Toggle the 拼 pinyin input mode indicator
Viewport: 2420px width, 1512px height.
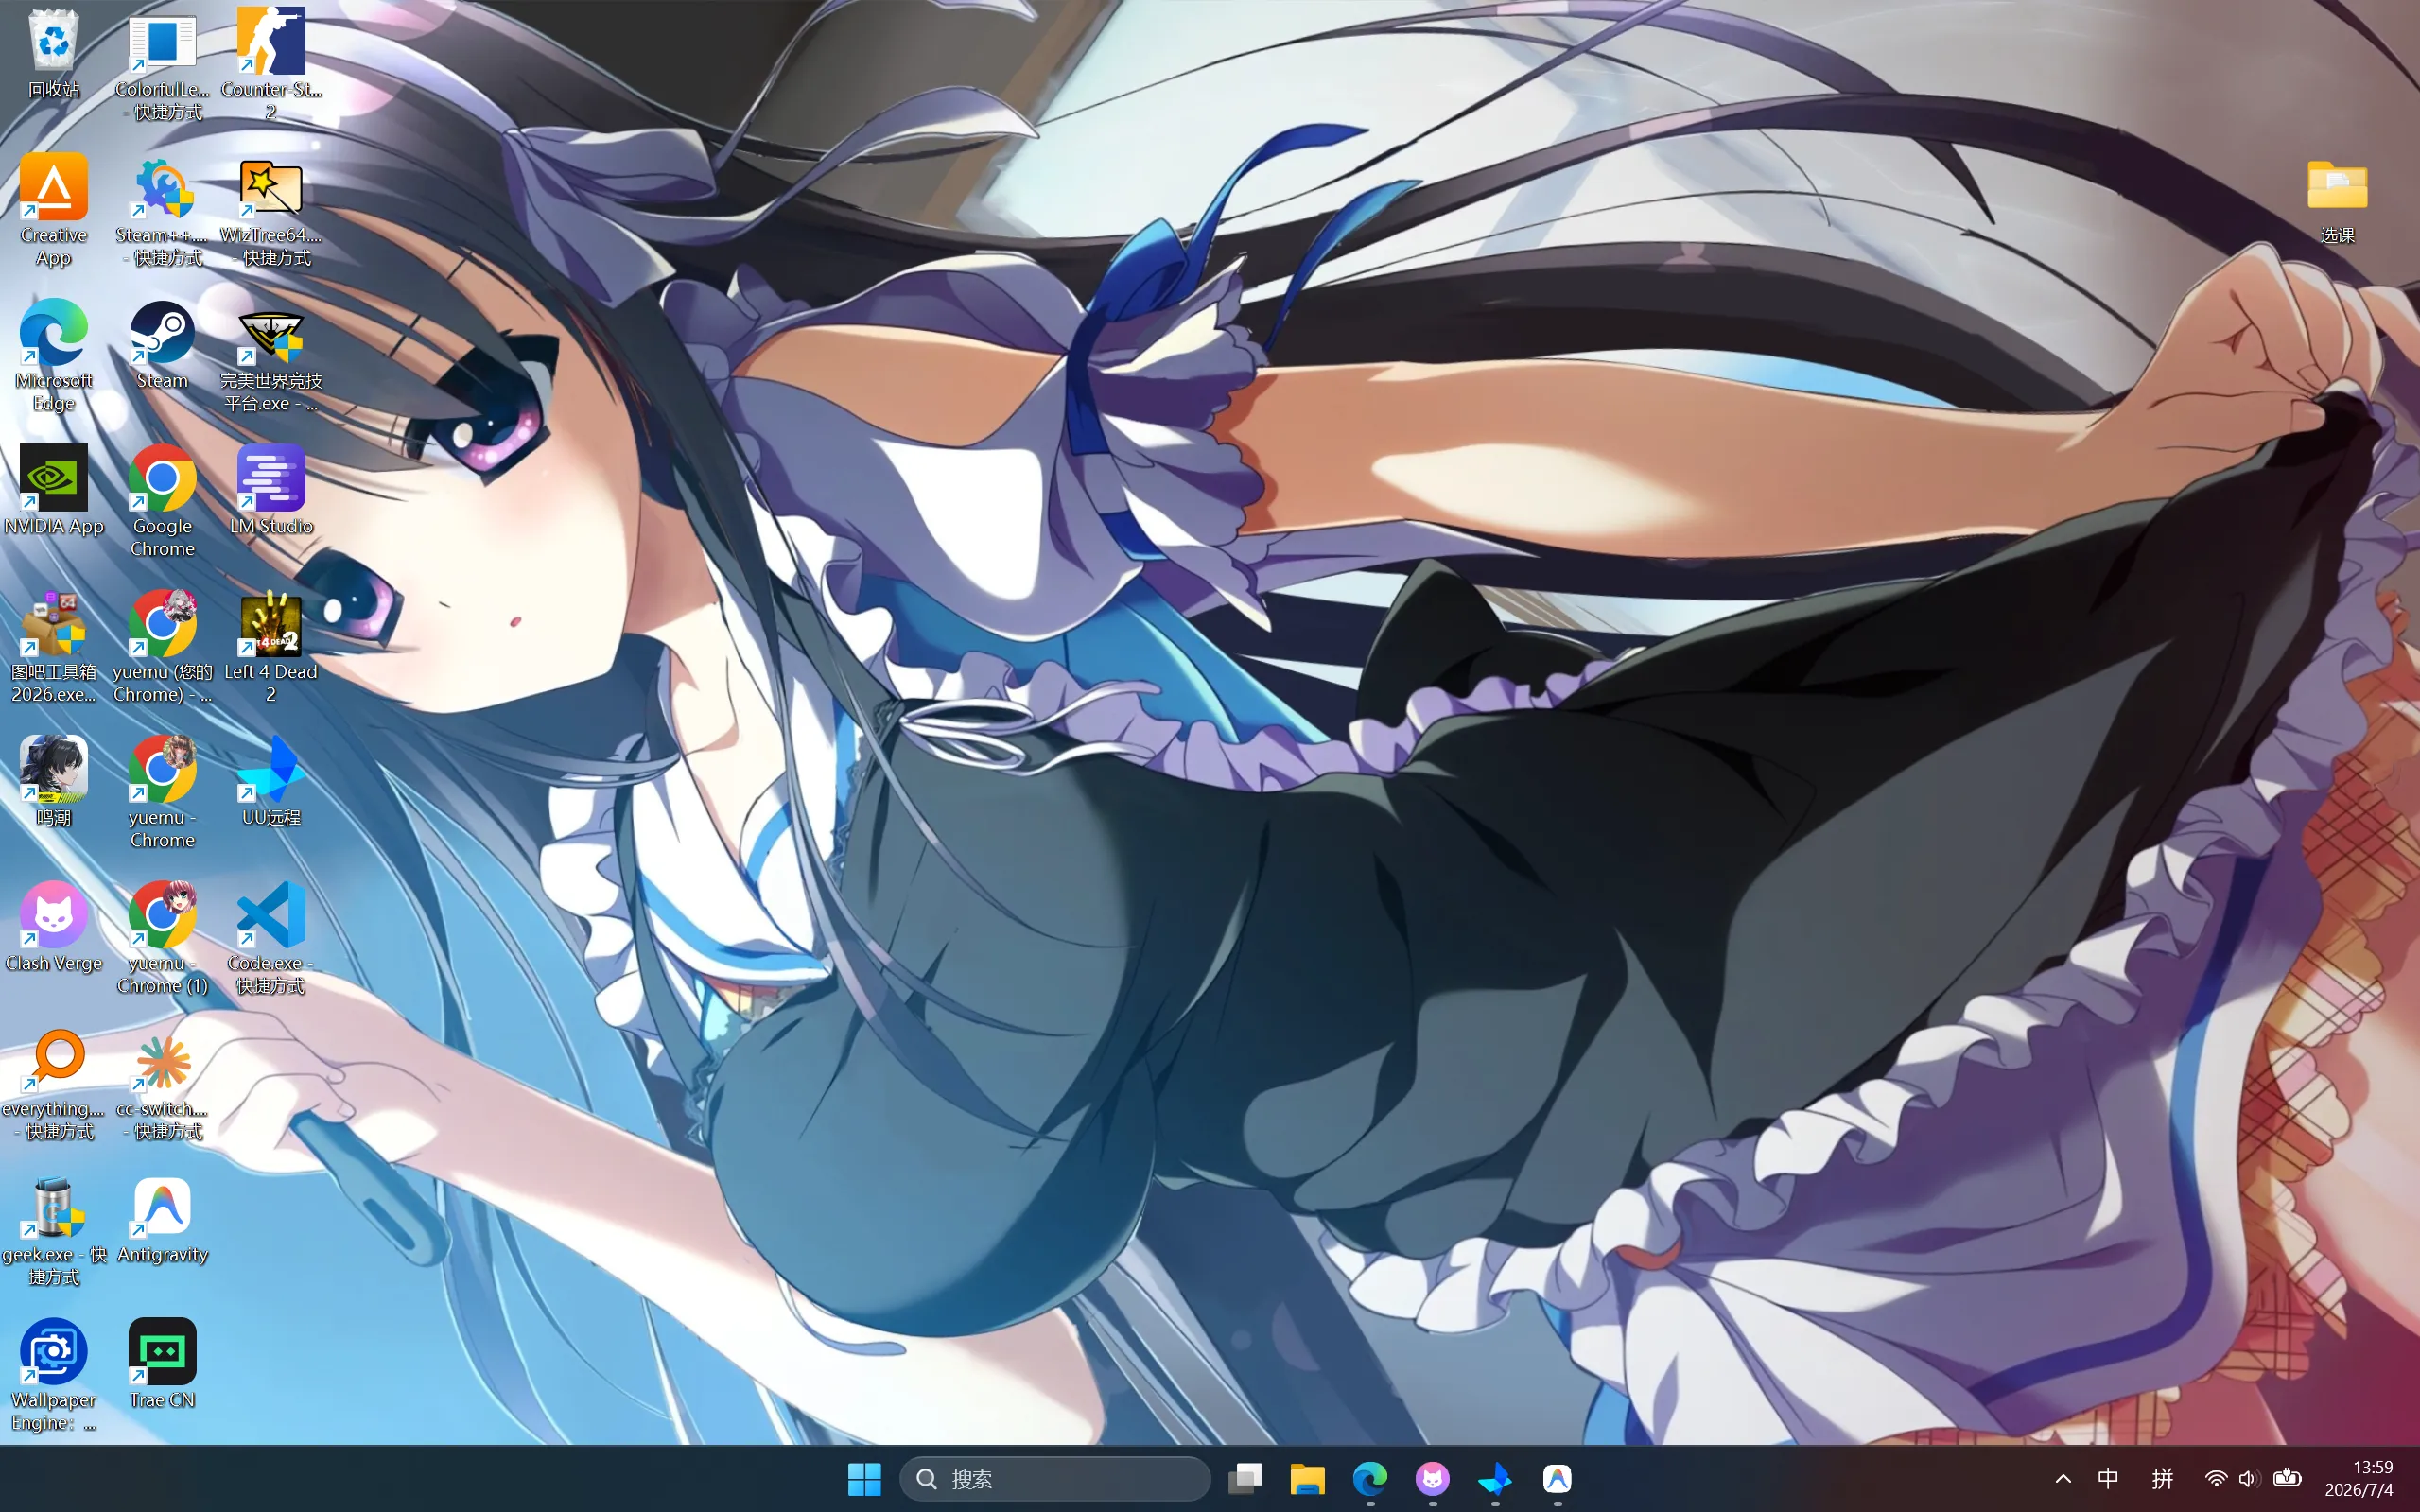click(x=2162, y=1479)
